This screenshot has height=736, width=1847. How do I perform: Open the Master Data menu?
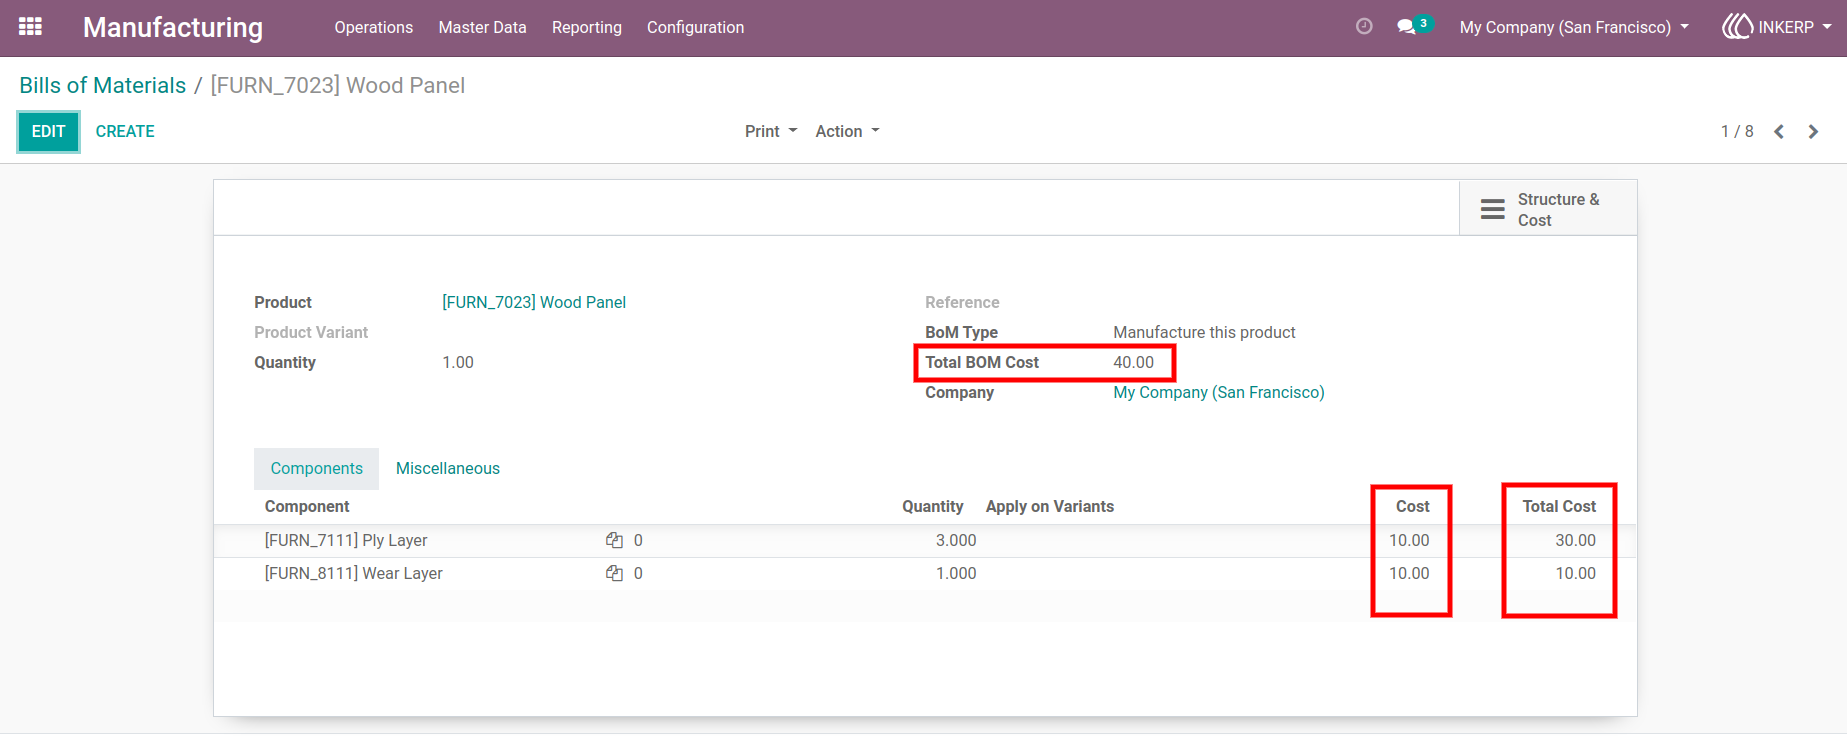click(482, 27)
